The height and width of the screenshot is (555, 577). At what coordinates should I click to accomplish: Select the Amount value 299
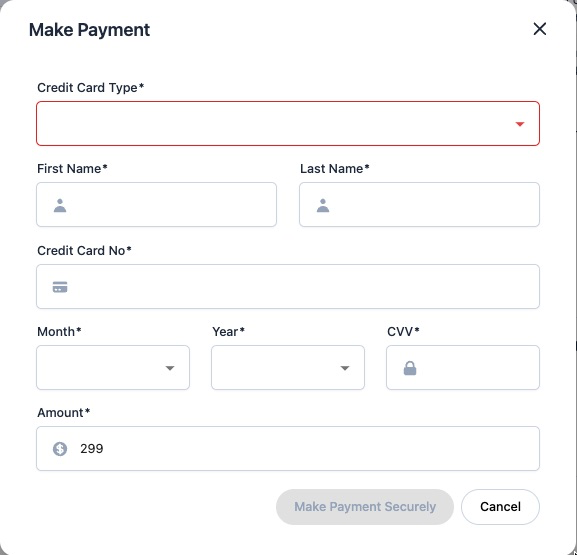92,449
